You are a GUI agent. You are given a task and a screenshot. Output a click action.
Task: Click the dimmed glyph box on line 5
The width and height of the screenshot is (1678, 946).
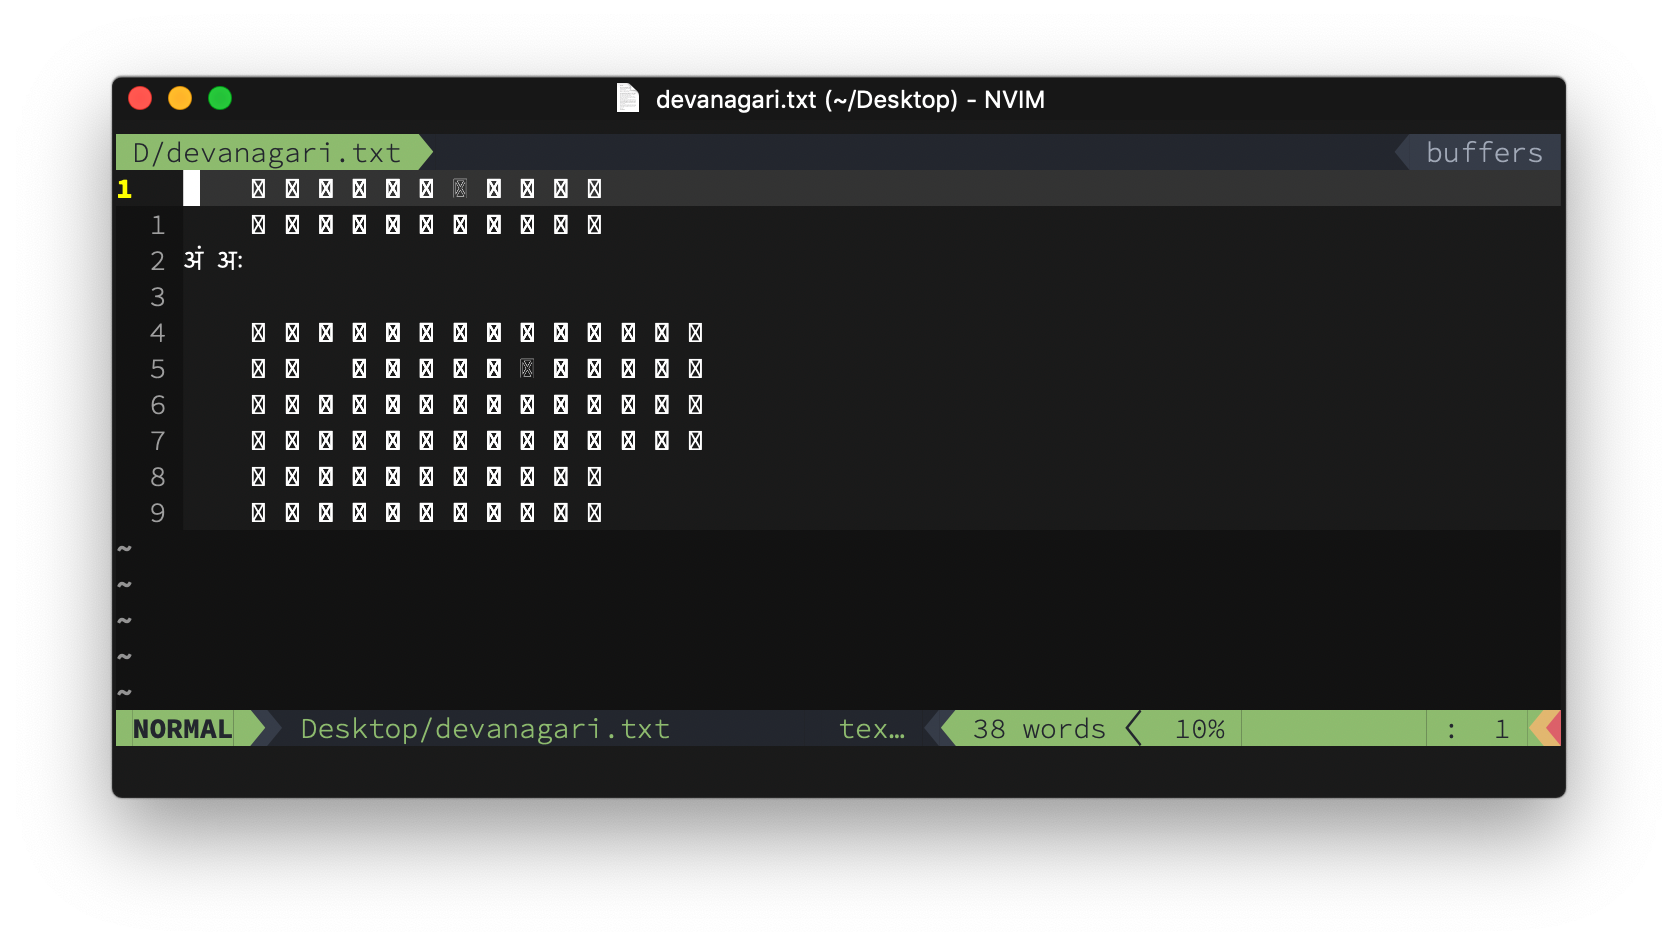527,369
